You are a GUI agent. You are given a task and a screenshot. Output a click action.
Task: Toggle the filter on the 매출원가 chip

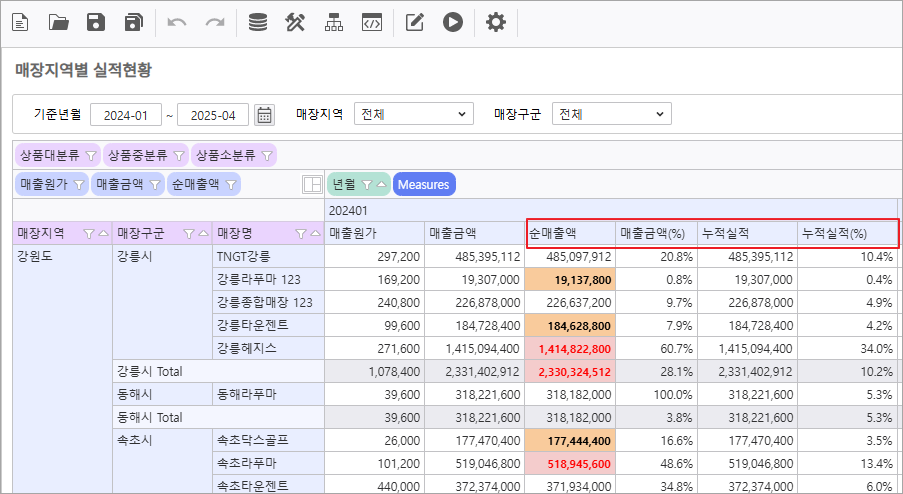pyautogui.click(x=78, y=184)
